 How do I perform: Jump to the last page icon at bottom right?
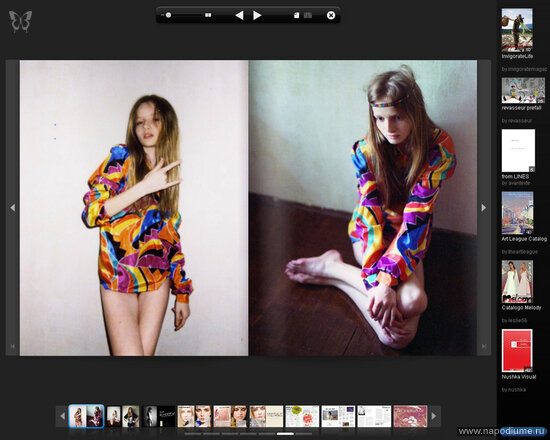[484, 346]
